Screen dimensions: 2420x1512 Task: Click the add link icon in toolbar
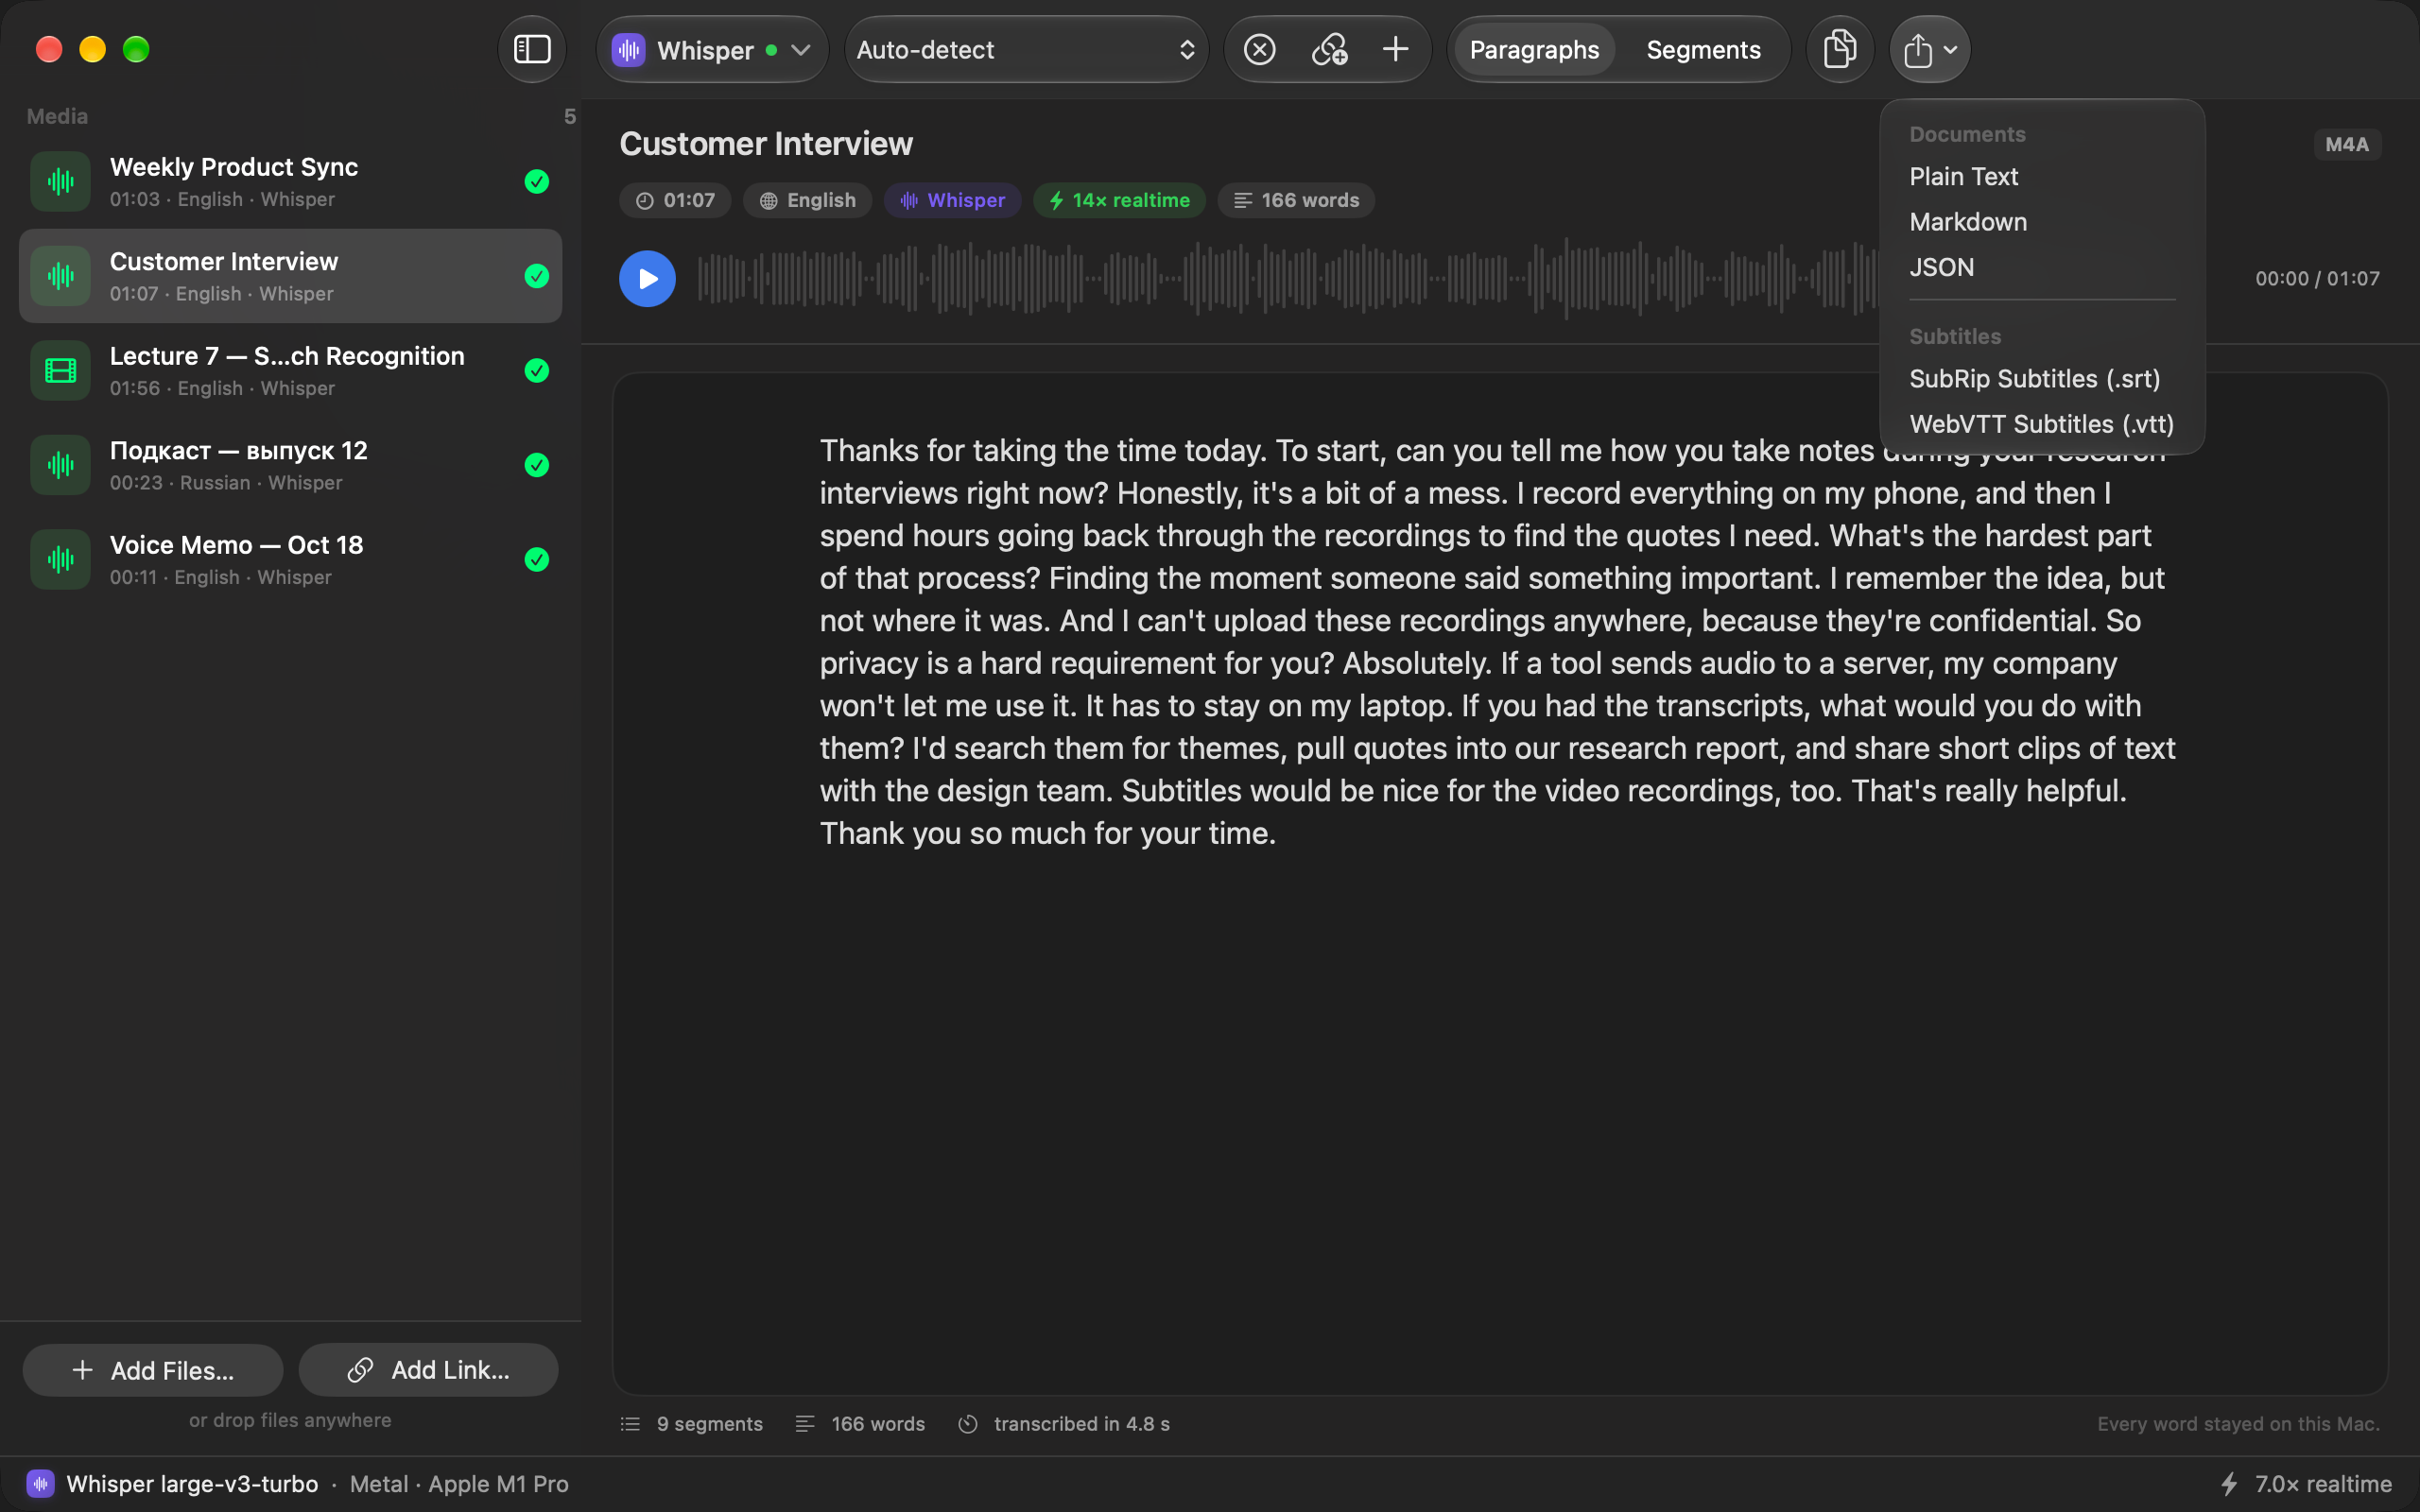click(1329, 49)
